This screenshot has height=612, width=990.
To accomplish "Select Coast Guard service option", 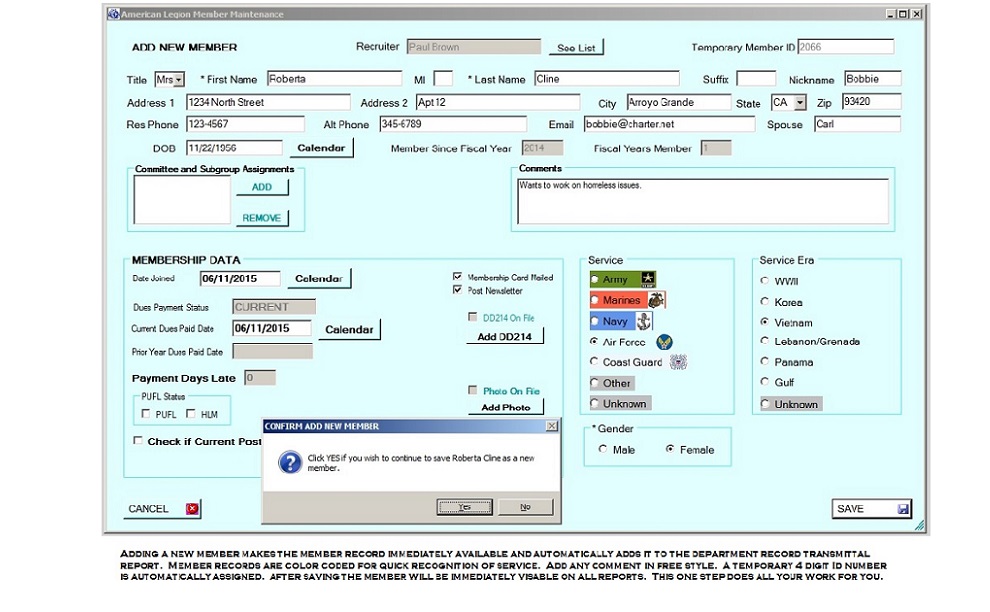I will 594,362.
